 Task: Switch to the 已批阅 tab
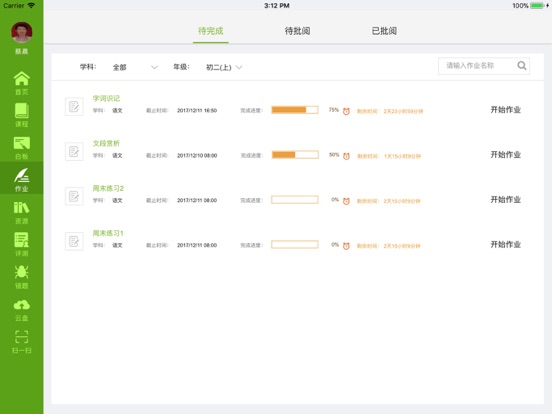click(x=384, y=31)
